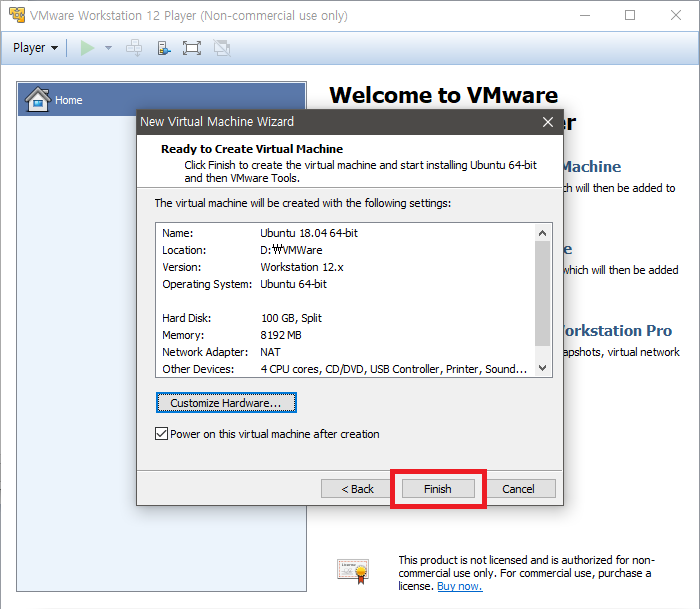
Task: Click the Back button
Action: (x=357, y=489)
